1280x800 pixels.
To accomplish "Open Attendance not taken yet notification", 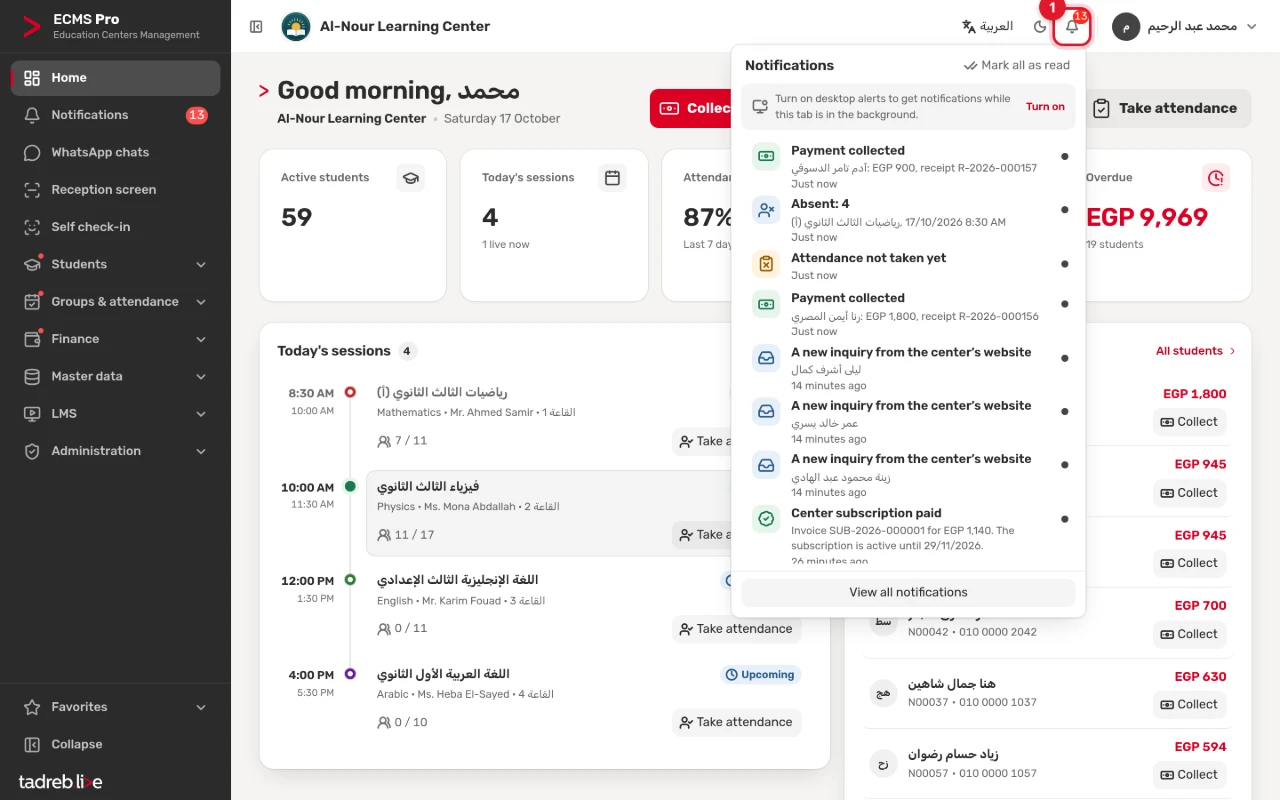I will point(908,266).
